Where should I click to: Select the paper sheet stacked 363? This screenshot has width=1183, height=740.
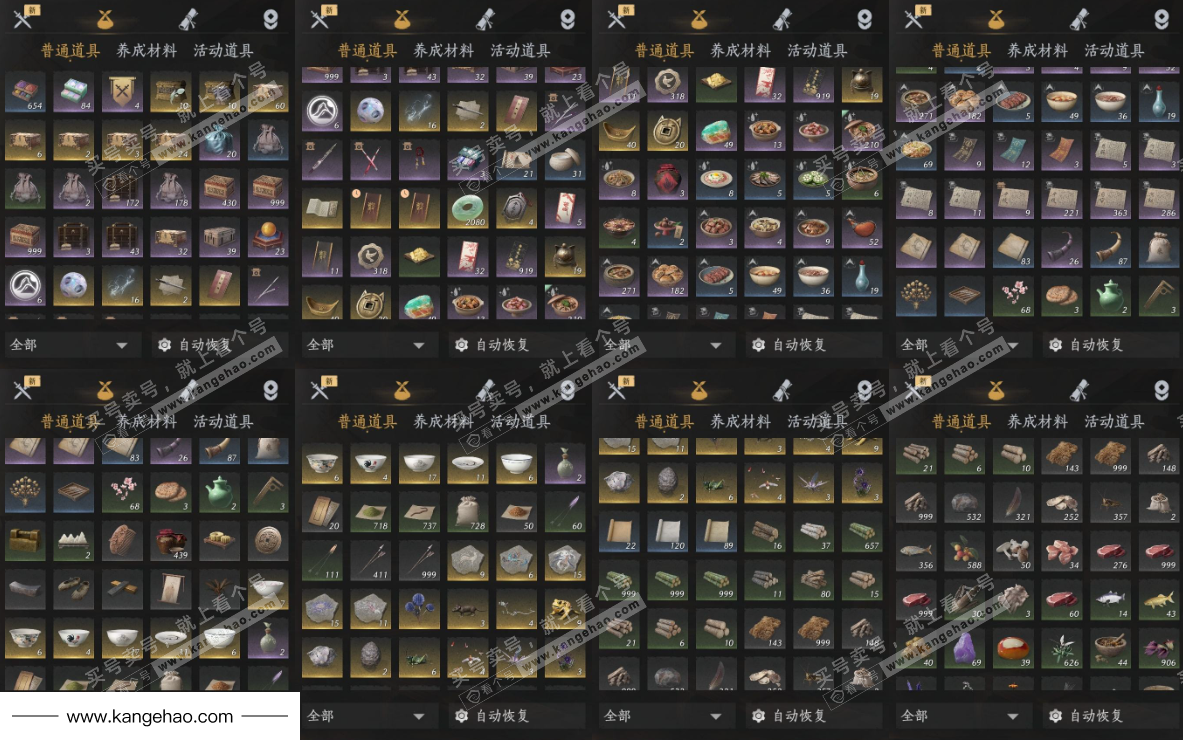[1109, 199]
